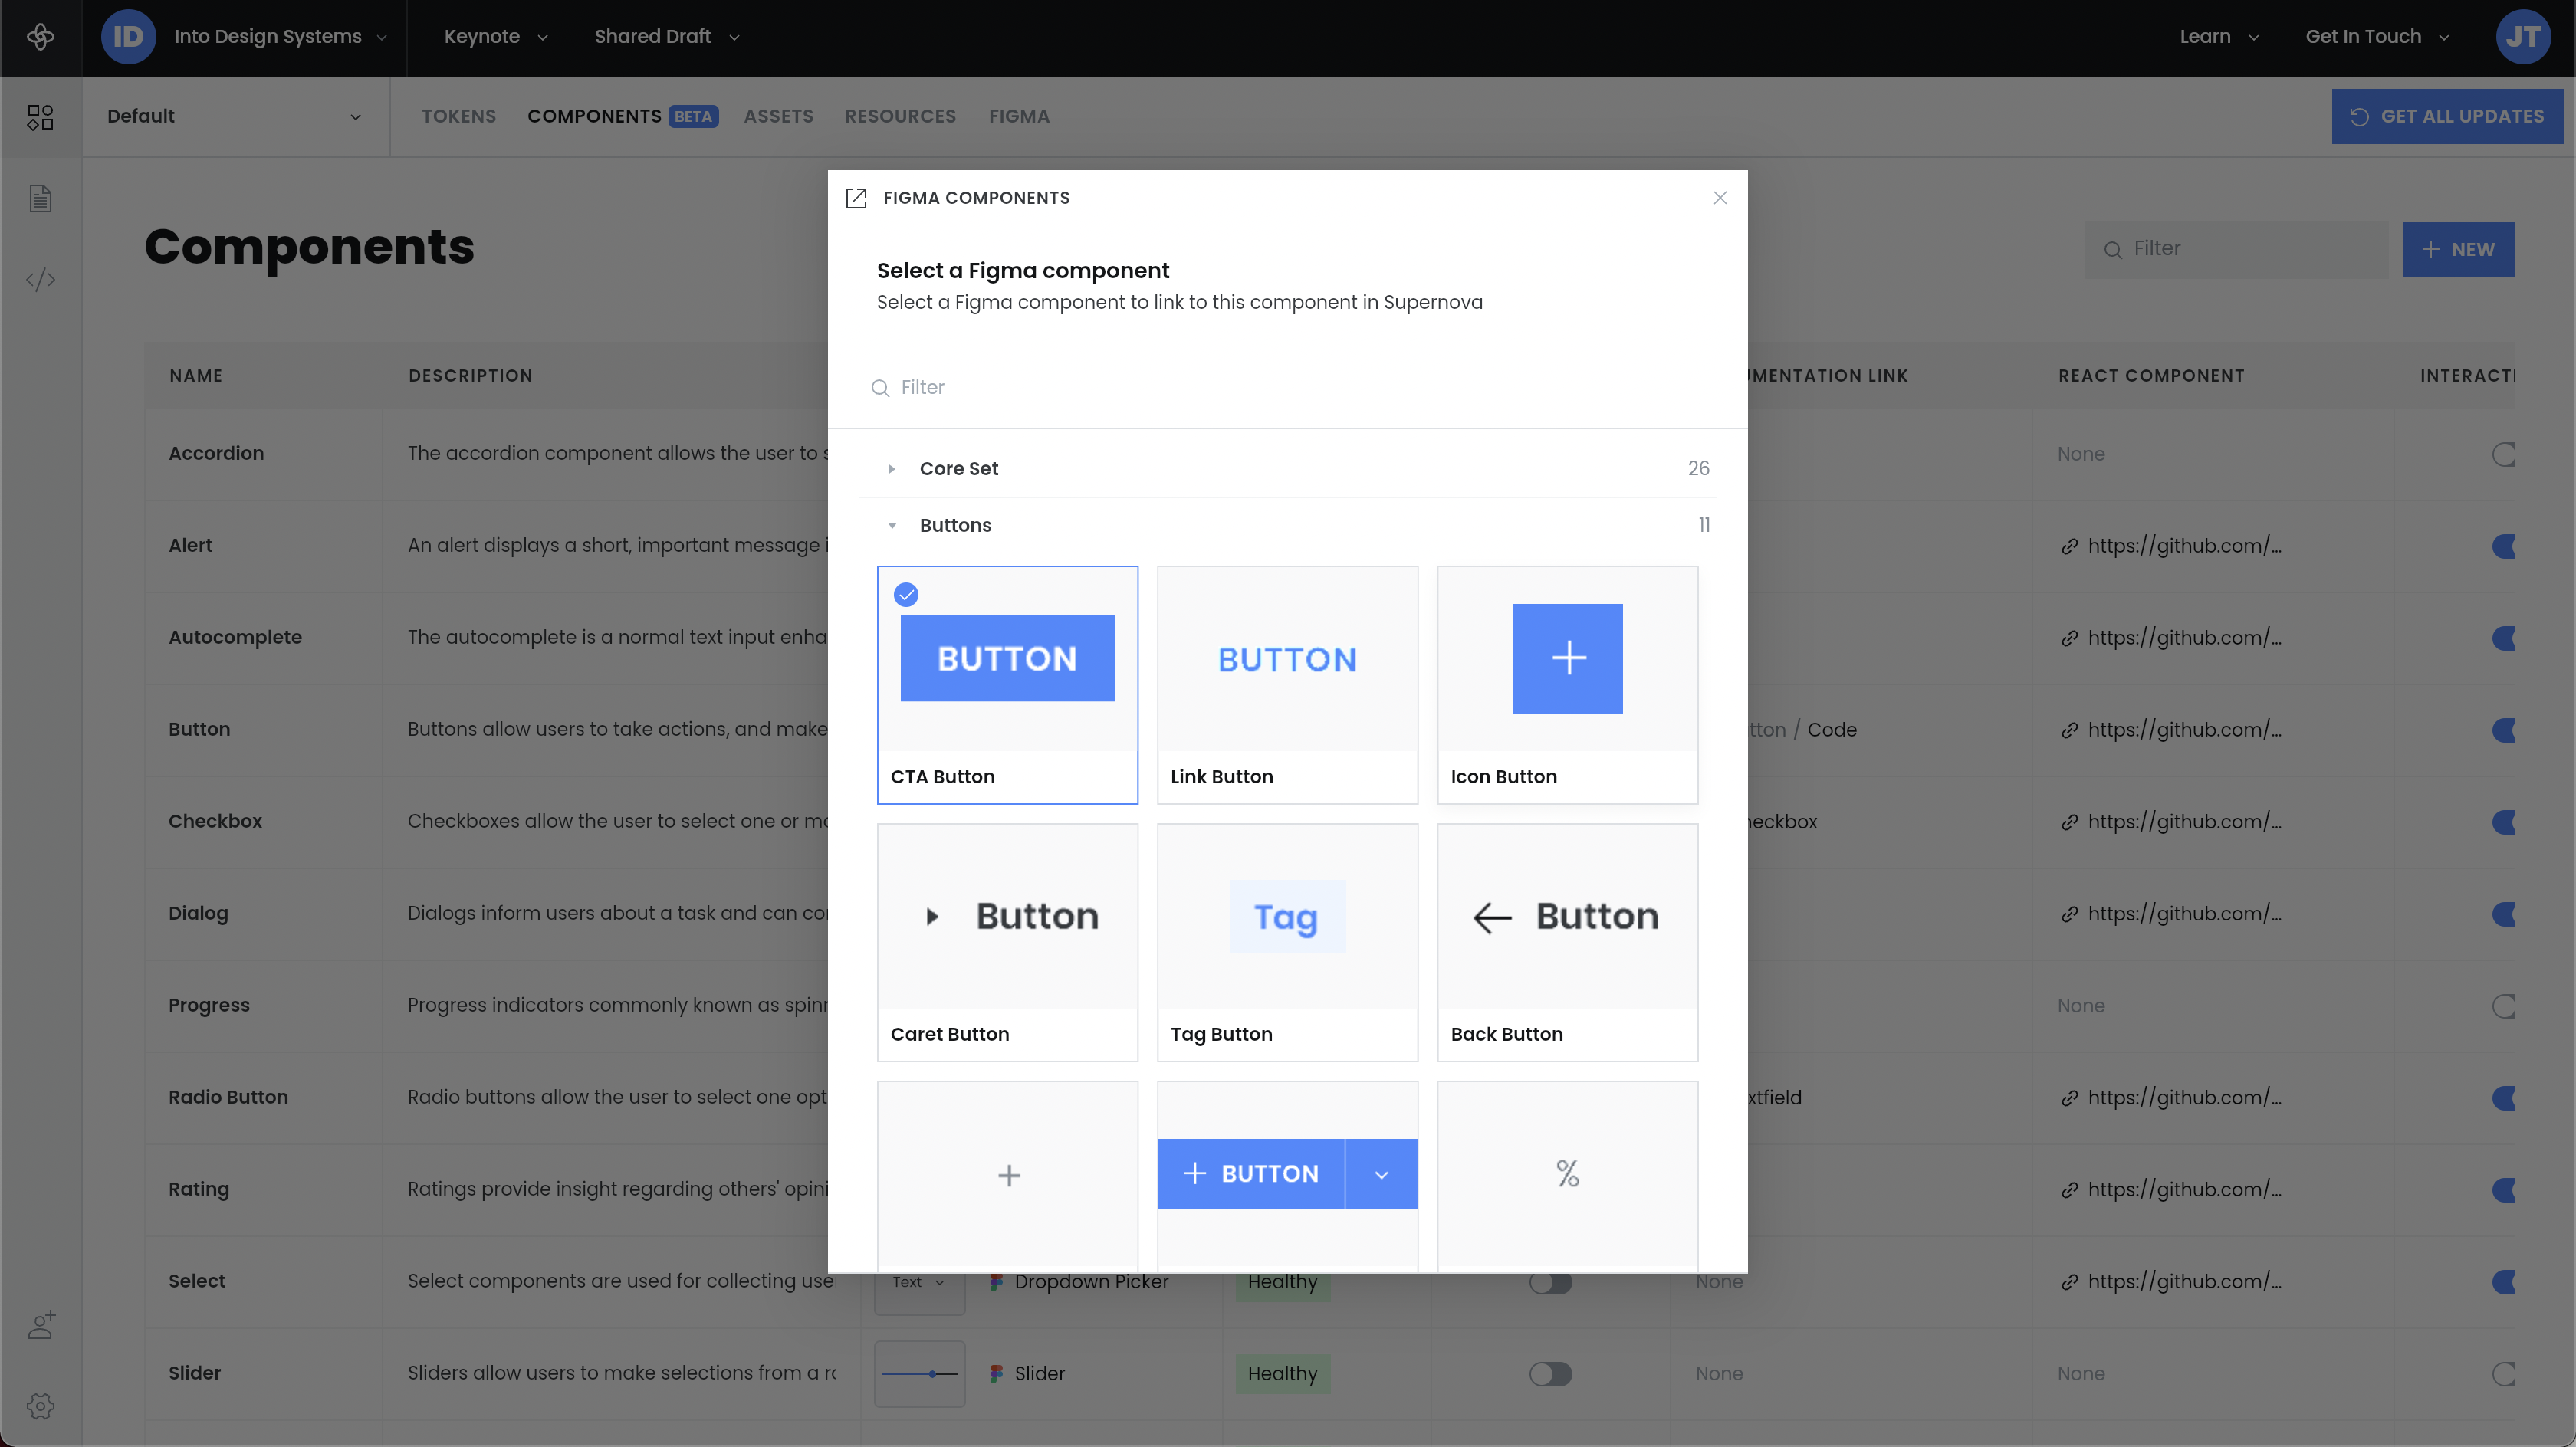2576x1447 pixels.
Task: Open the settings gear icon
Action: (40, 1406)
